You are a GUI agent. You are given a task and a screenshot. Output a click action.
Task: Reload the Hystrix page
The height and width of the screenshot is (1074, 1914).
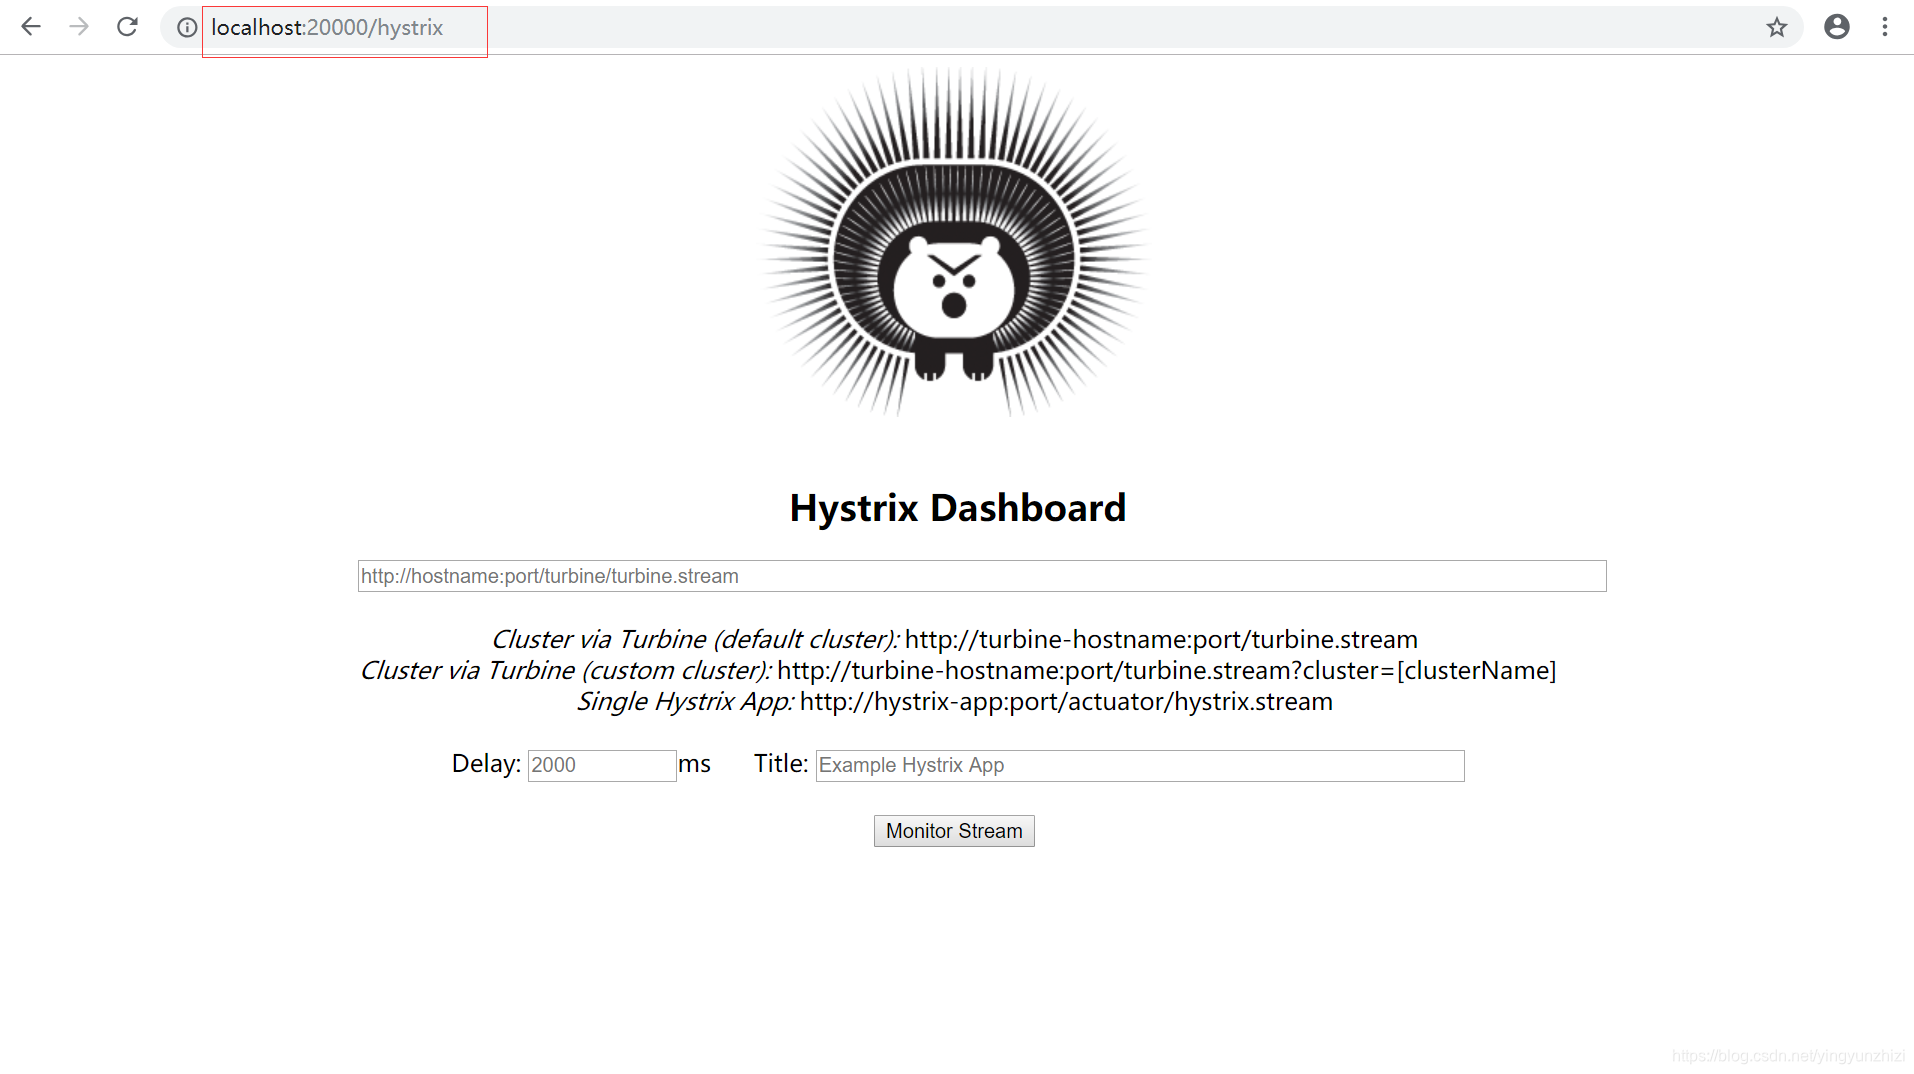pos(127,27)
